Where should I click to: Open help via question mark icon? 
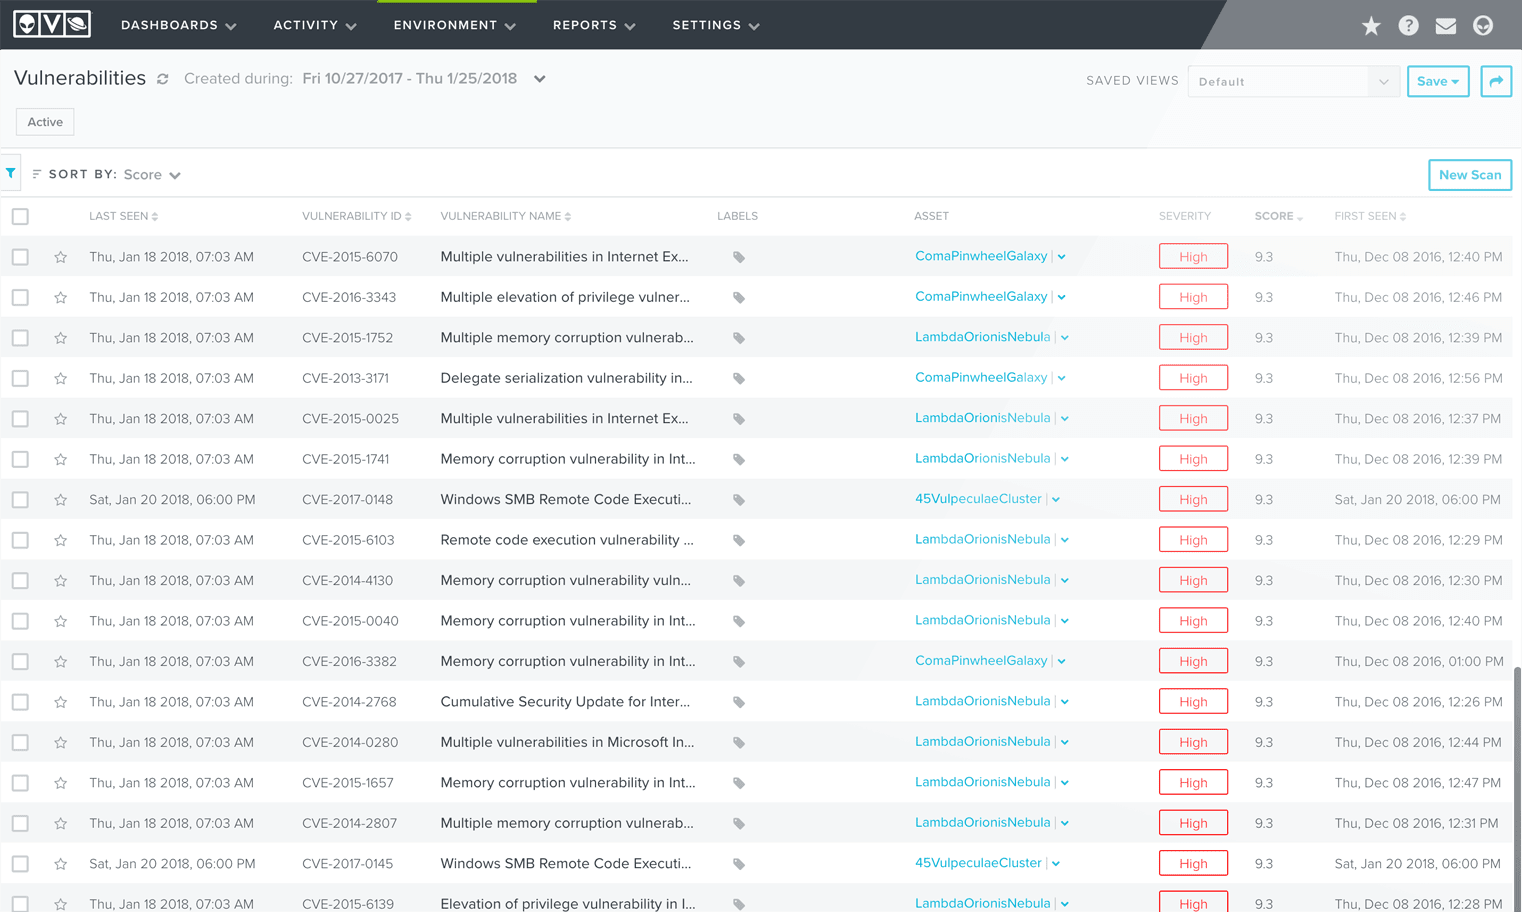click(1408, 25)
